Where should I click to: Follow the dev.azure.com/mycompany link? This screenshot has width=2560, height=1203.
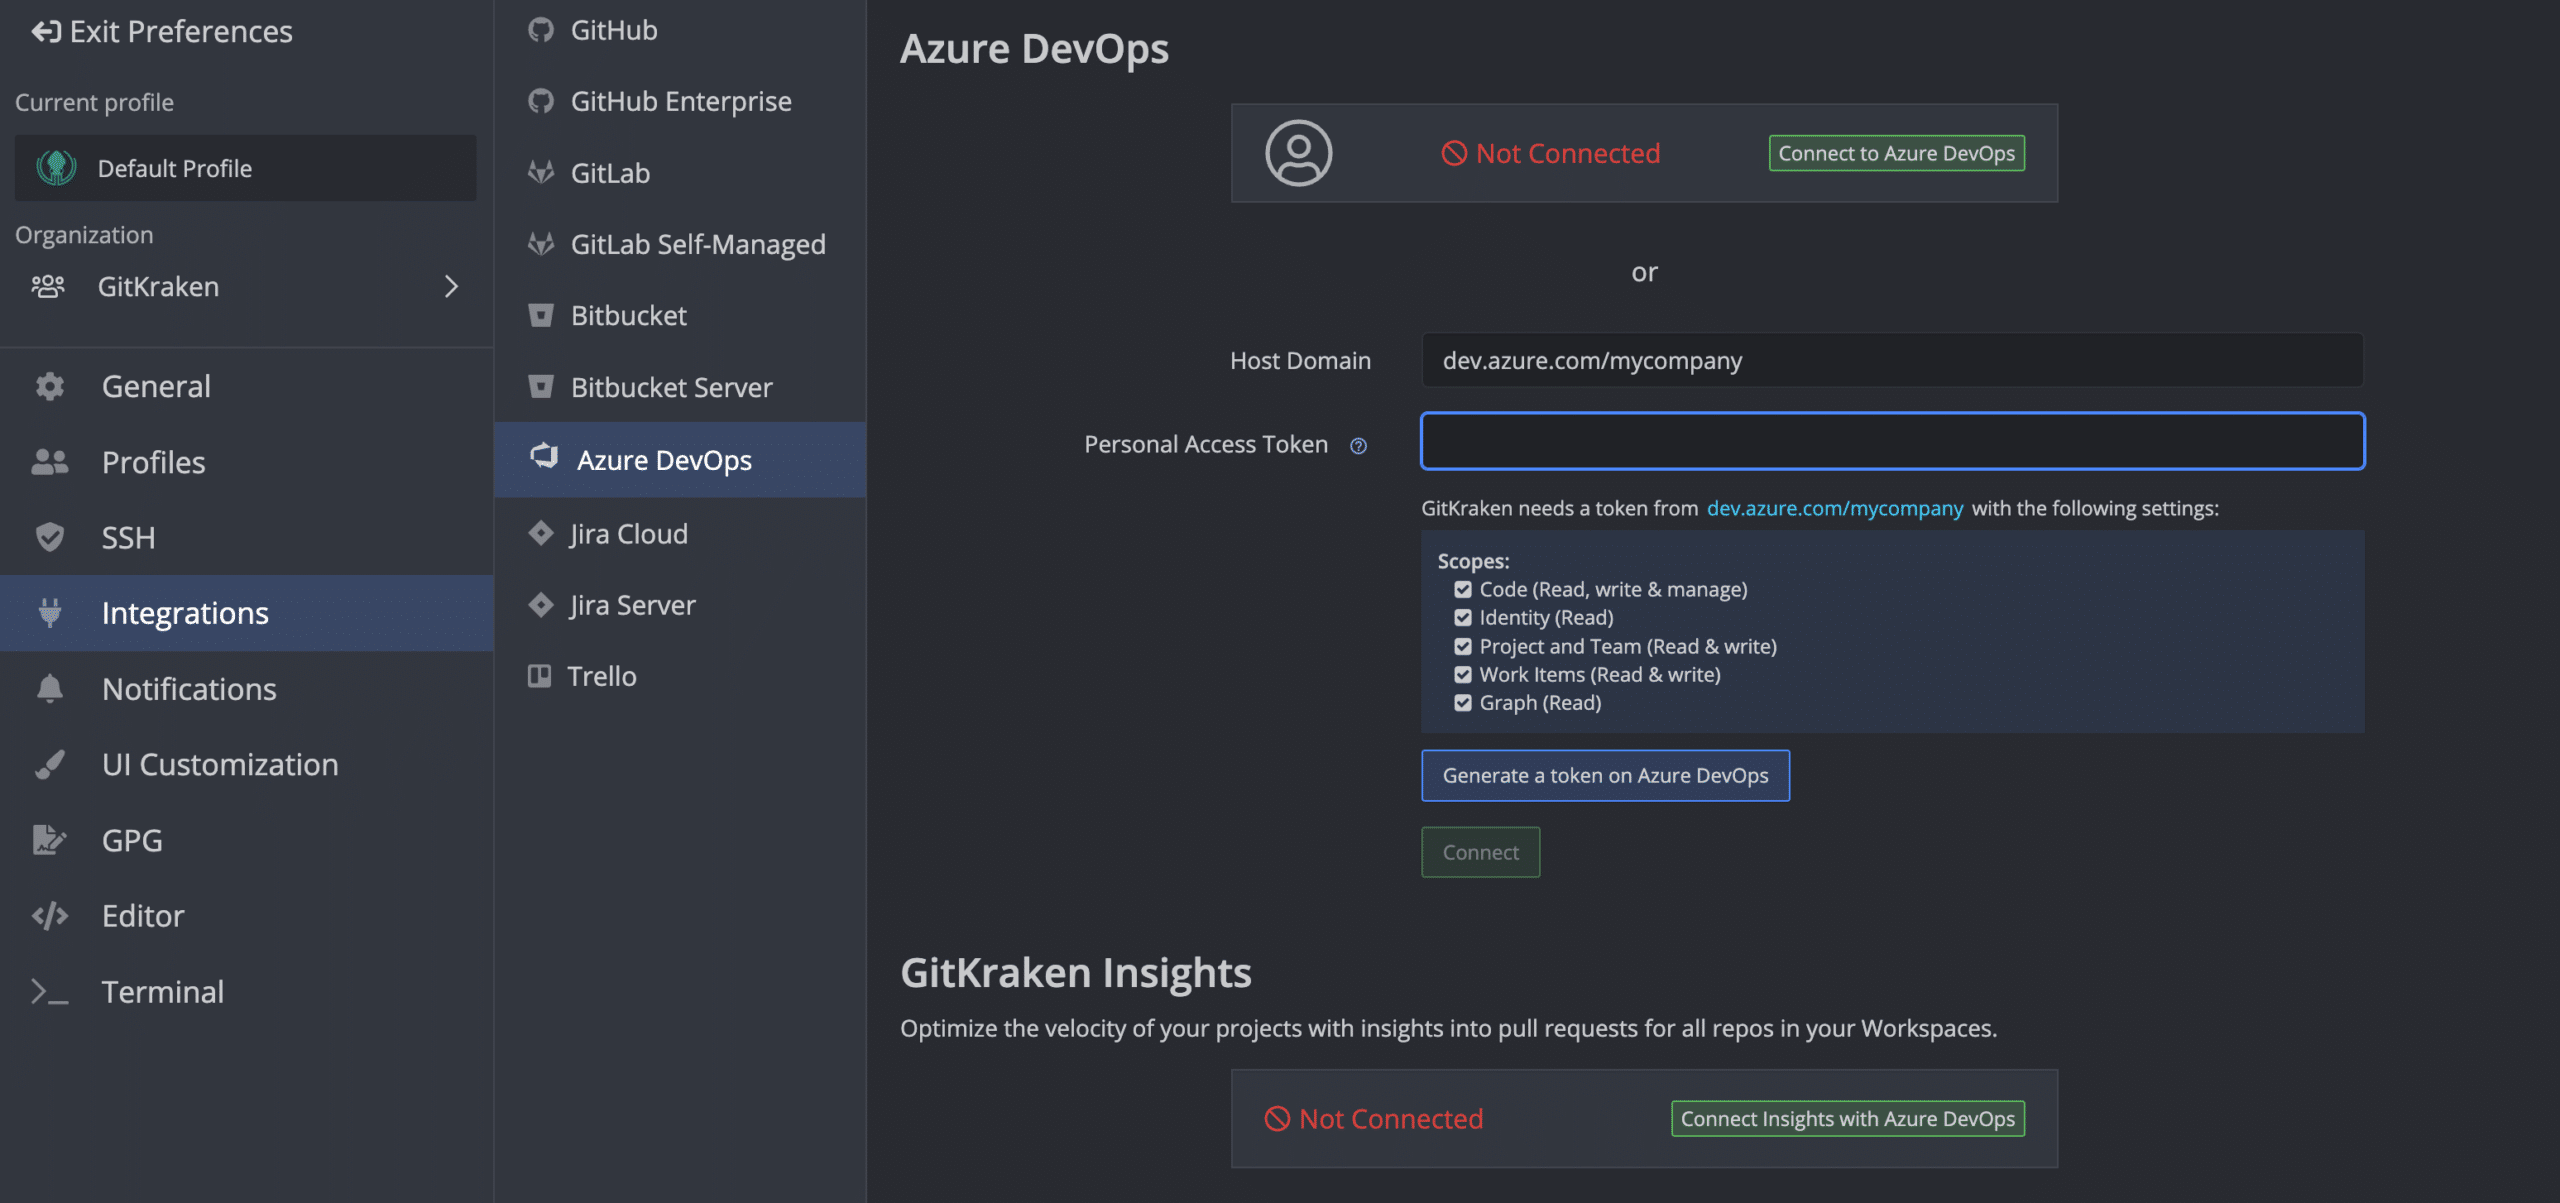click(1834, 508)
